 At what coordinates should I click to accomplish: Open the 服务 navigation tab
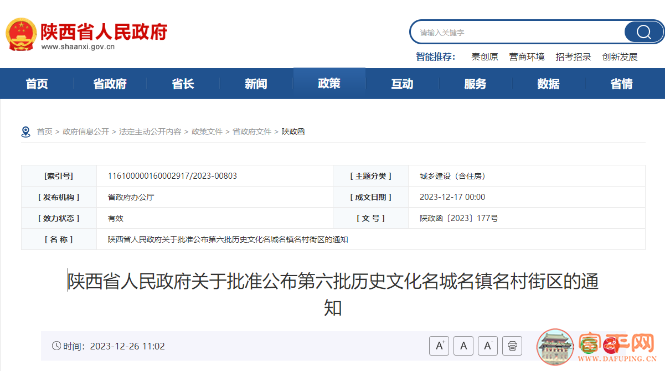[475, 84]
